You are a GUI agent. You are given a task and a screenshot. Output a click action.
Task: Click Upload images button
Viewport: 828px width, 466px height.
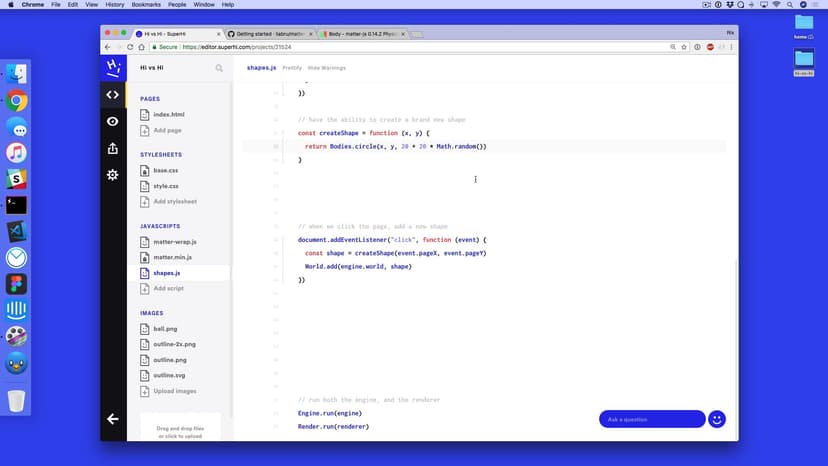tap(174, 391)
